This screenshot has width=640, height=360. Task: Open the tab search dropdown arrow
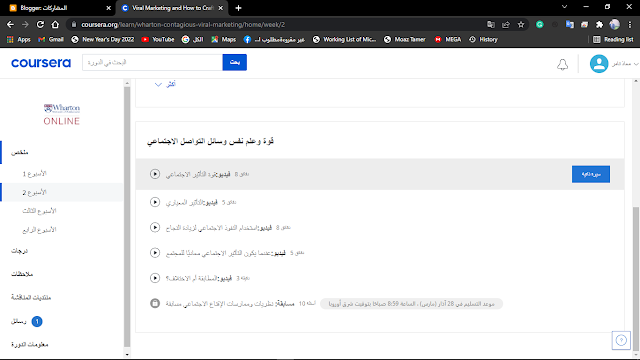(564, 7)
